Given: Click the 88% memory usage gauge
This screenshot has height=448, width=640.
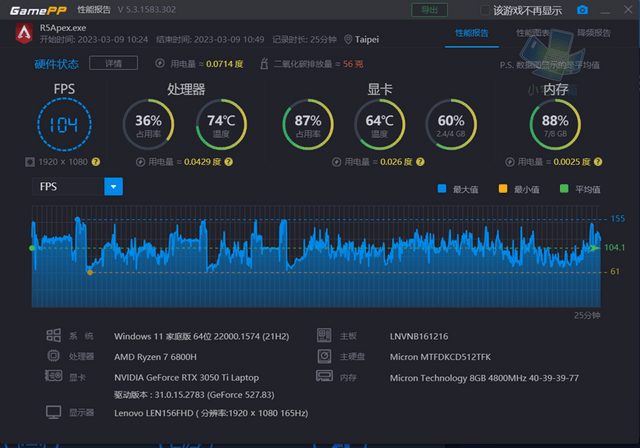Looking at the screenshot, I should pyautogui.click(x=555, y=124).
